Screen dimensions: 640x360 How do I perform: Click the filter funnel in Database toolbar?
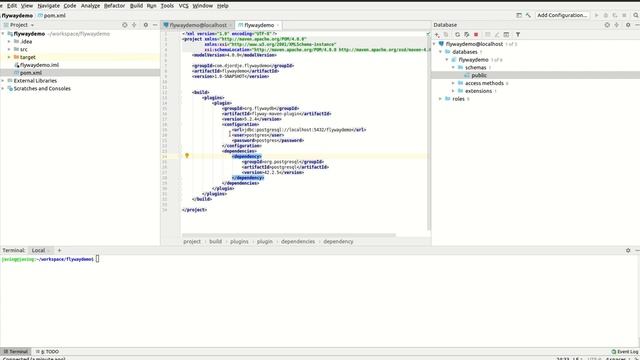[518, 35]
